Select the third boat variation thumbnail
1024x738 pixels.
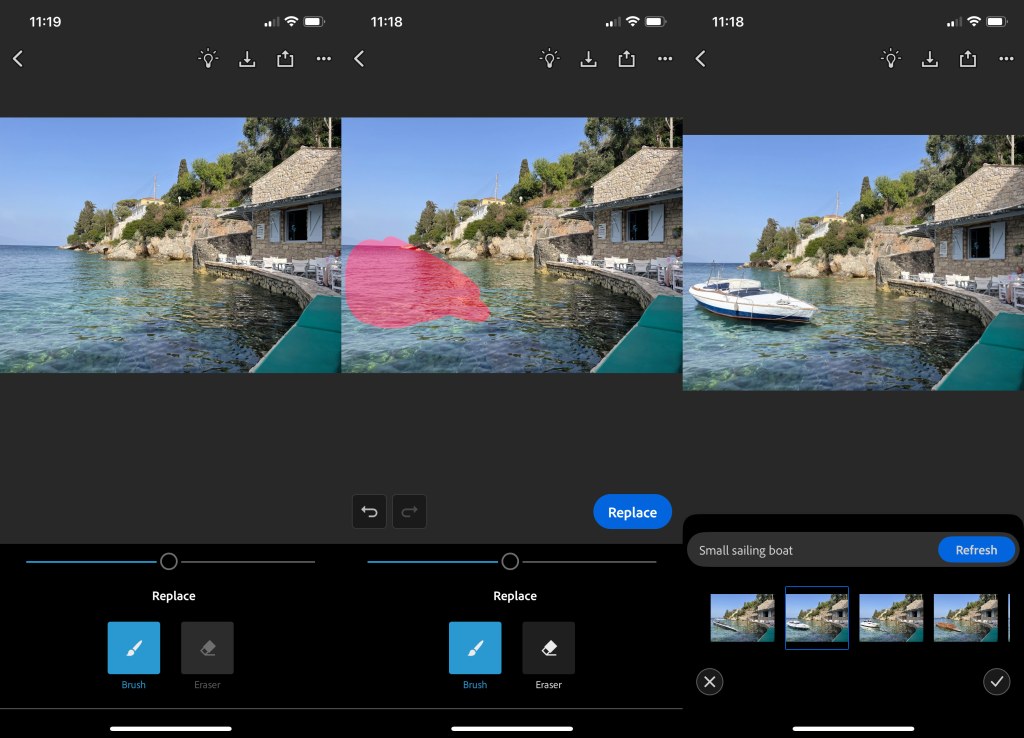point(890,617)
